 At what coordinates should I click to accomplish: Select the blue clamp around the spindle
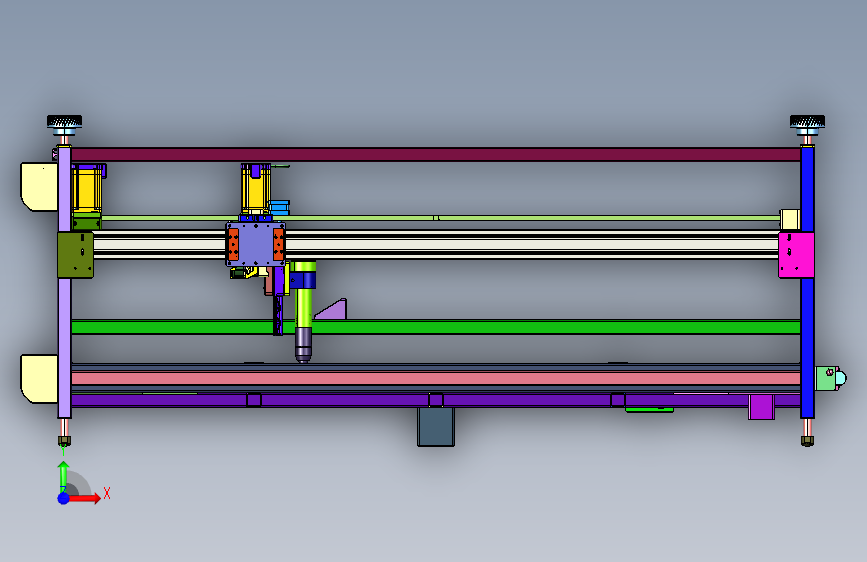(303, 280)
